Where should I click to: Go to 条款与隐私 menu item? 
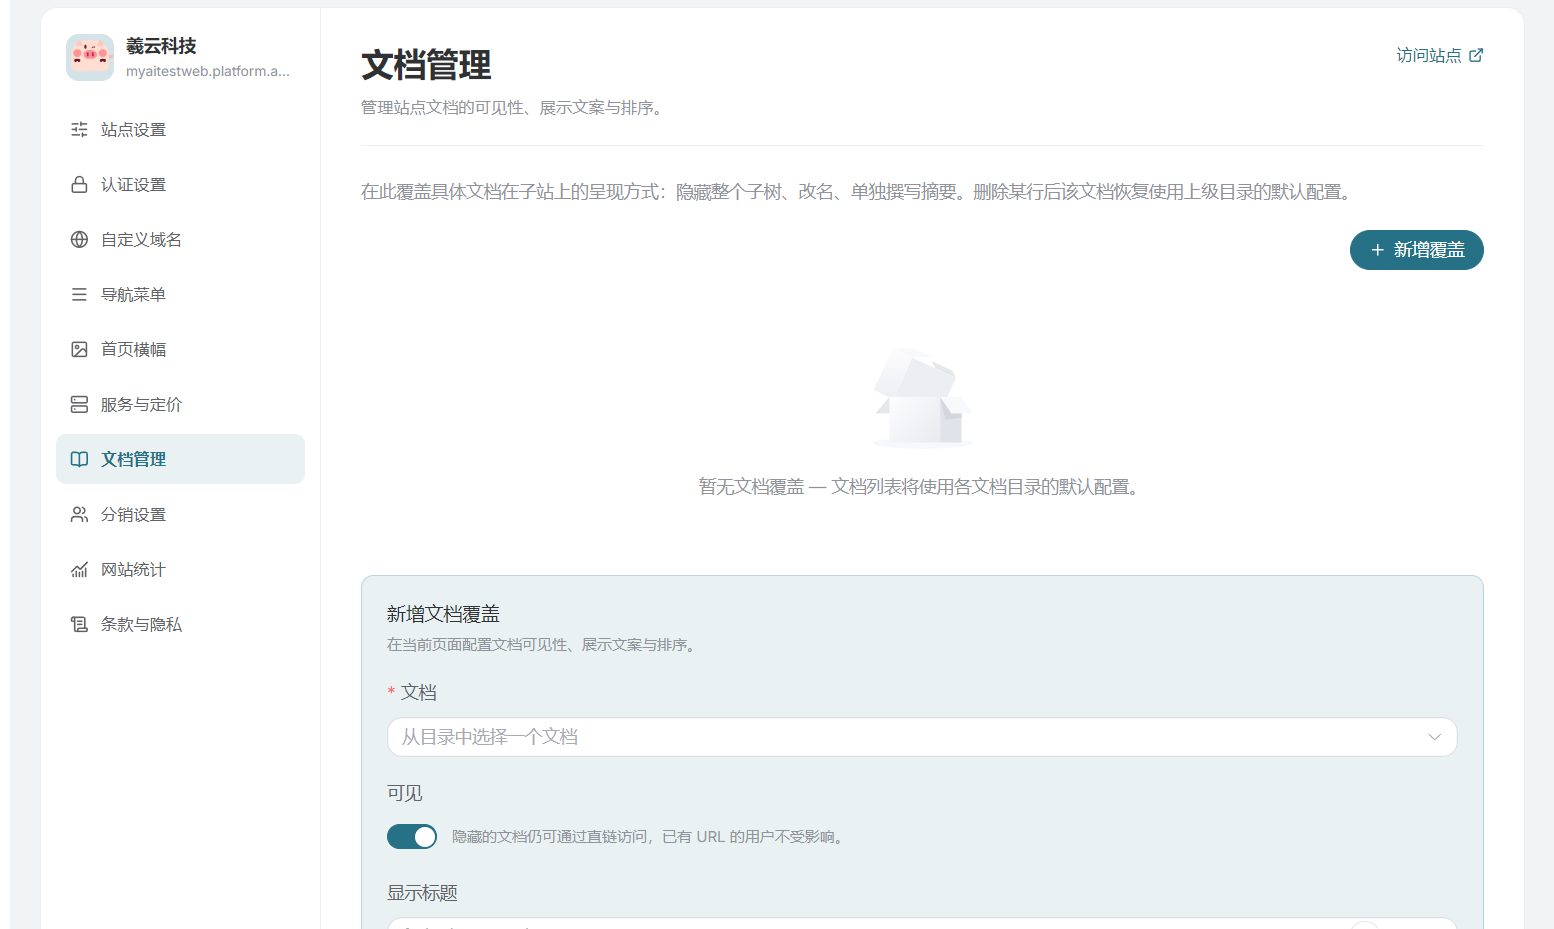pos(180,625)
